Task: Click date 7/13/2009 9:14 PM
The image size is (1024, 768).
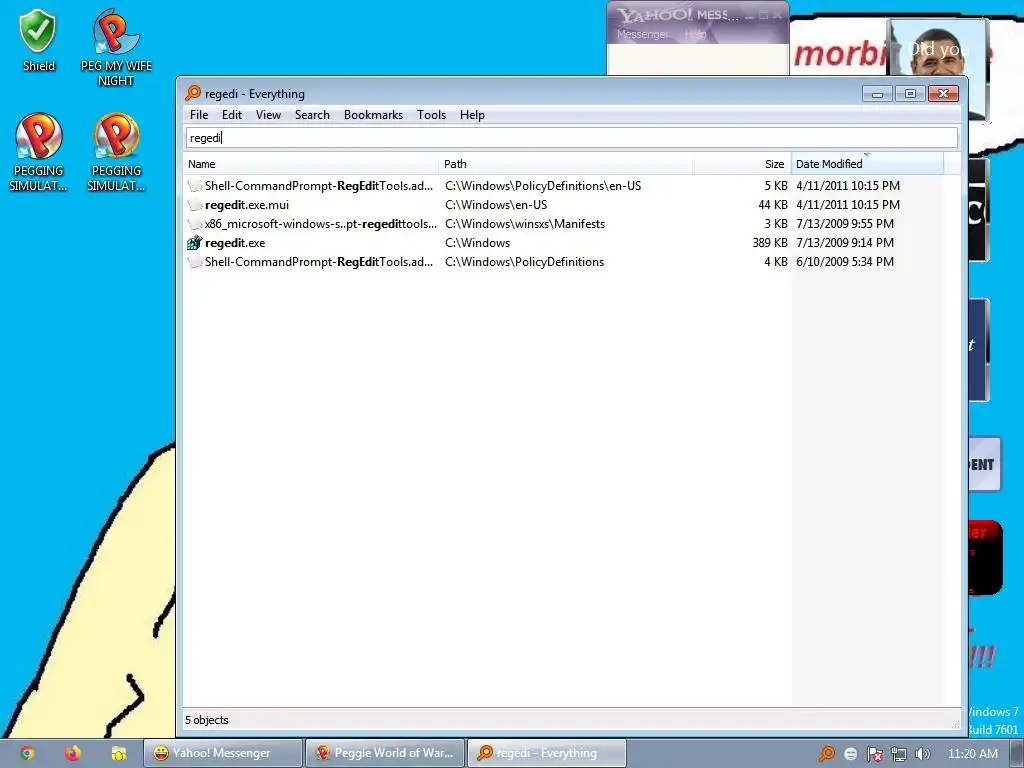Action: point(845,243)
